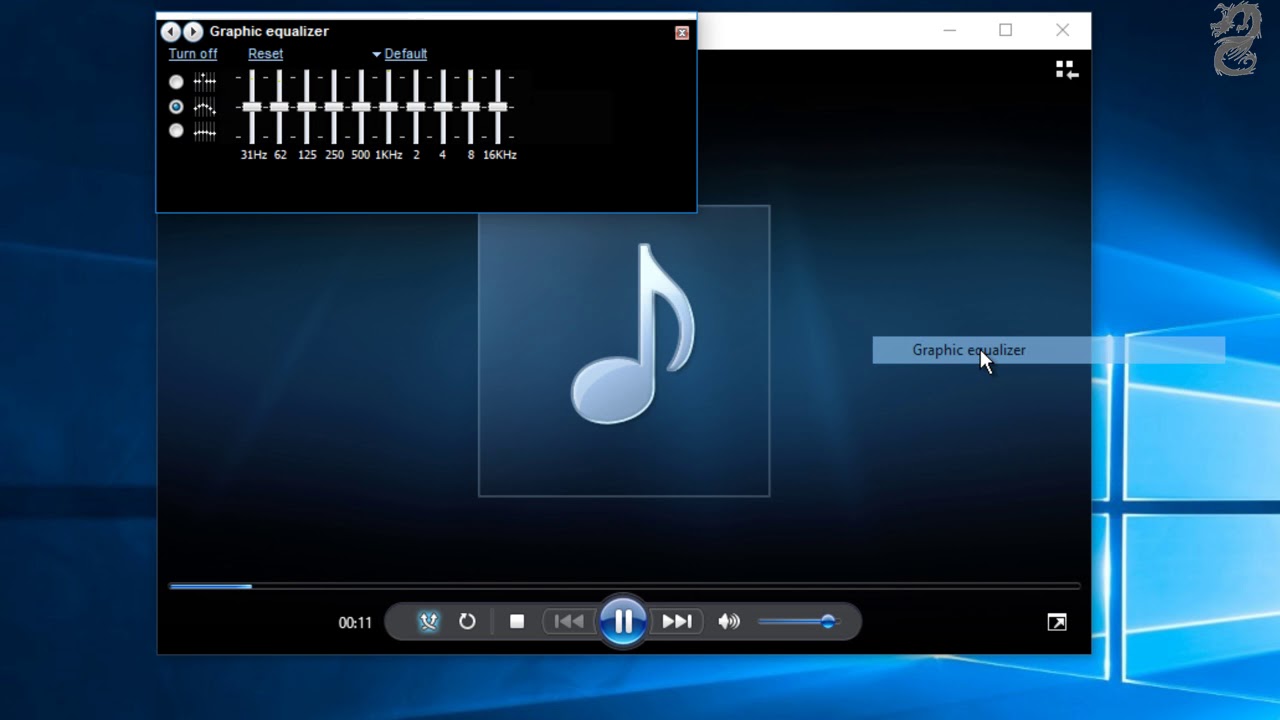Click the 125 Hz equalizer slider
Viewport: 1280px width, 720px height.
tap(307, 107)
